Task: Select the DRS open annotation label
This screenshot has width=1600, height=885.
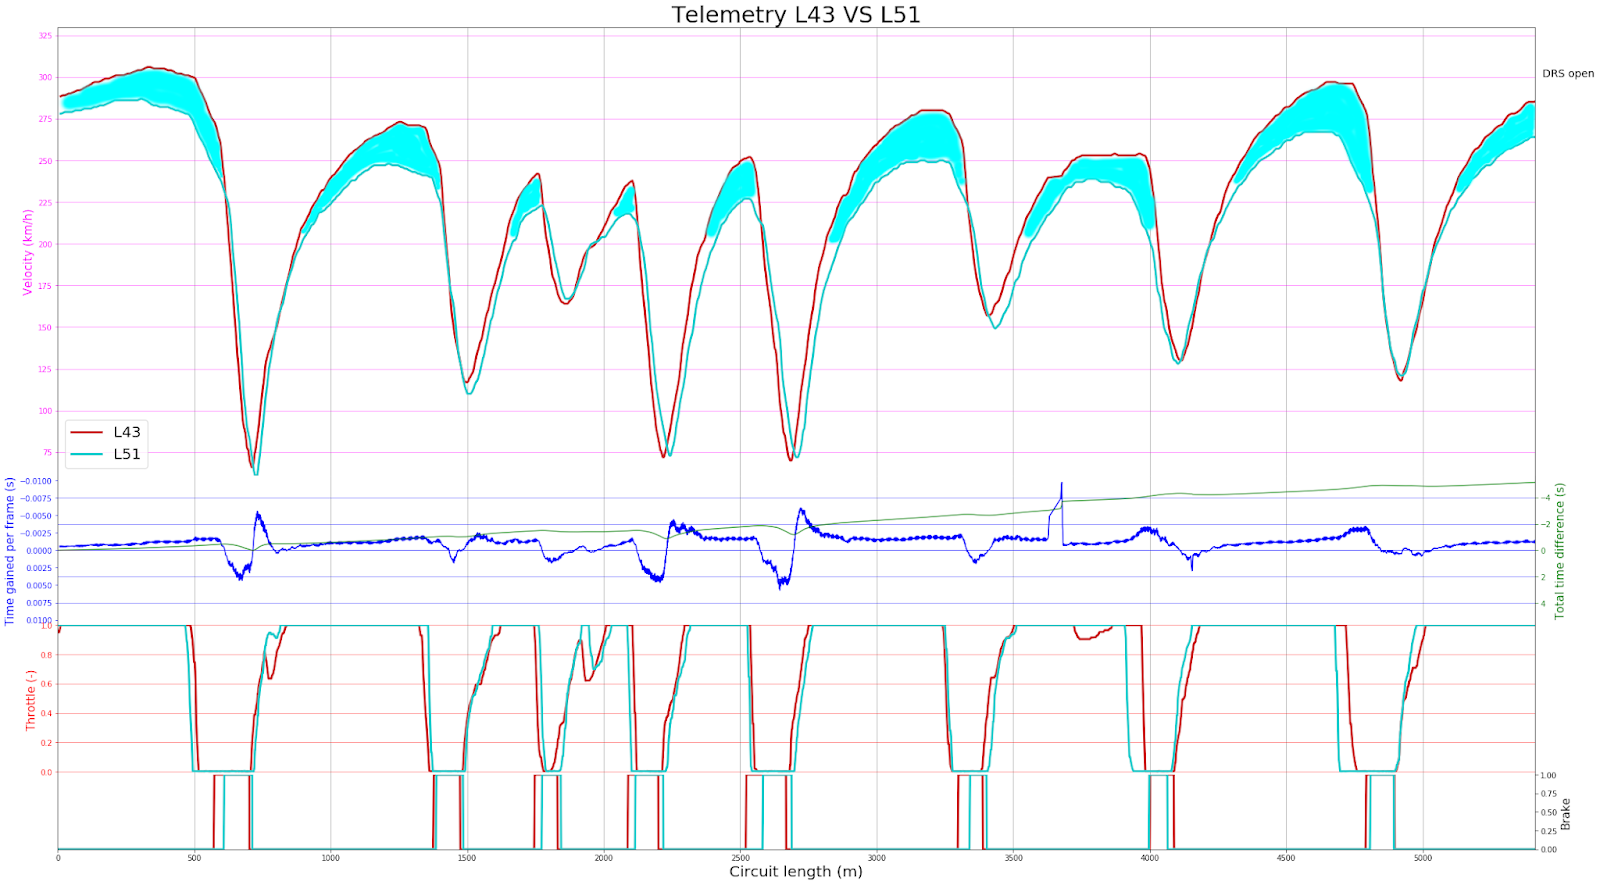Action: [x=1568, y=74]
